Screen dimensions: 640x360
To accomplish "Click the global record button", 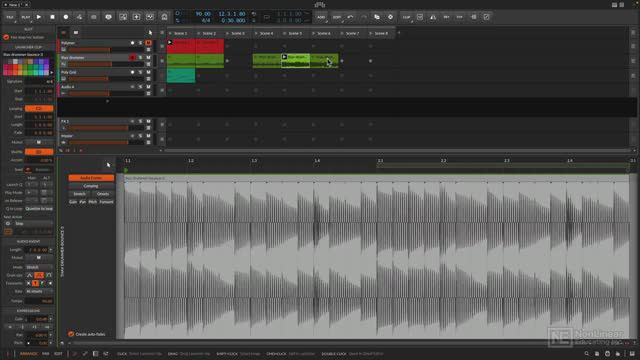I will click(66, 17).
